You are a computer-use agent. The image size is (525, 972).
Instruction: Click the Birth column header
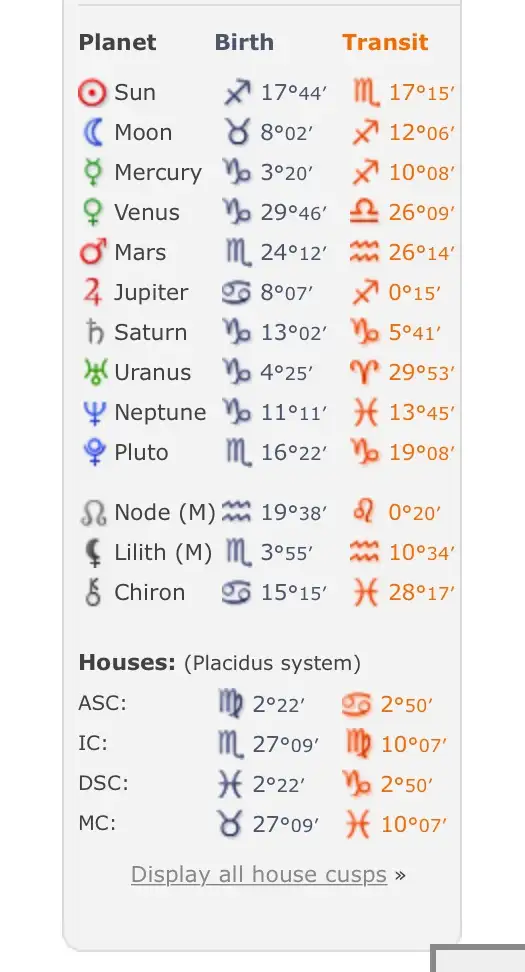coord(244,42)
